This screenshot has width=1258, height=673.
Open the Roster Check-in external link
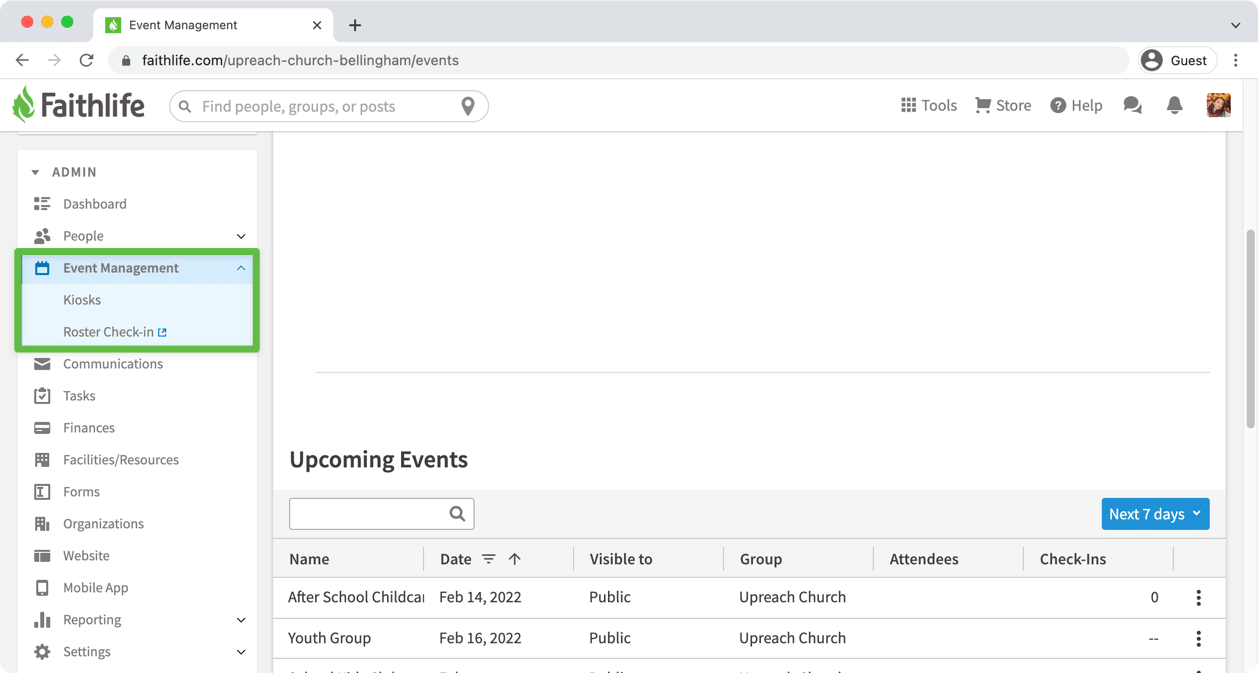pos(115,332)
